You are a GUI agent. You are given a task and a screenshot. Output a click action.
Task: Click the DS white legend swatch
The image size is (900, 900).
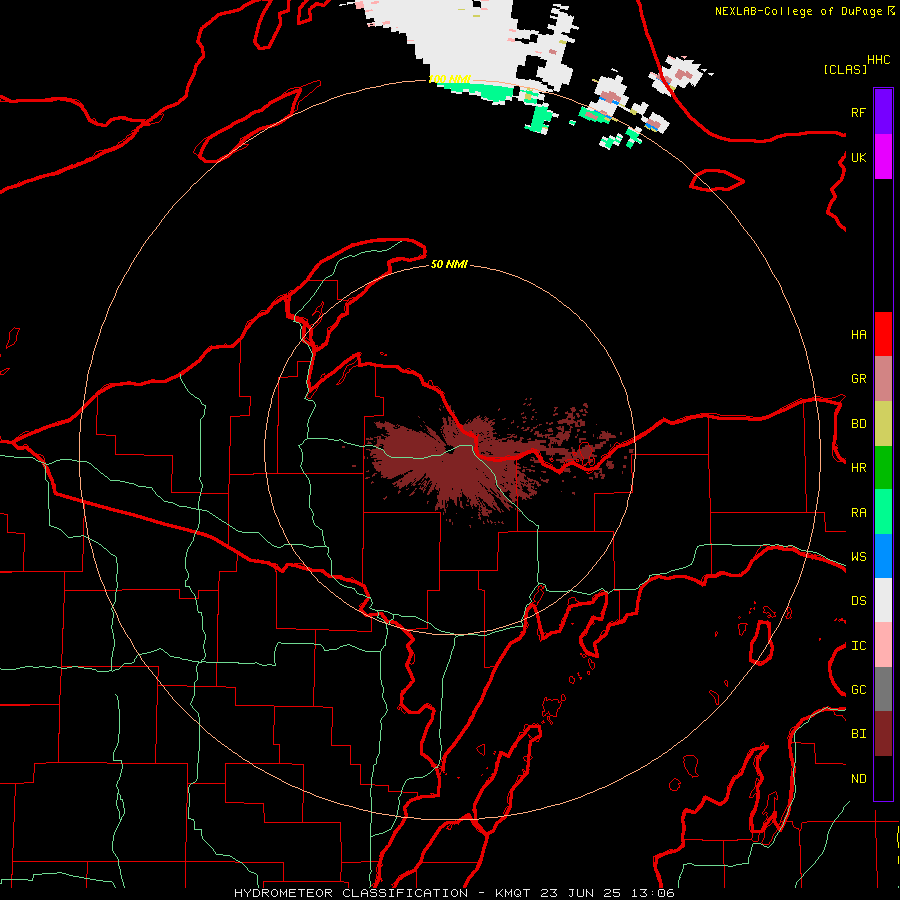pos(883,600)
